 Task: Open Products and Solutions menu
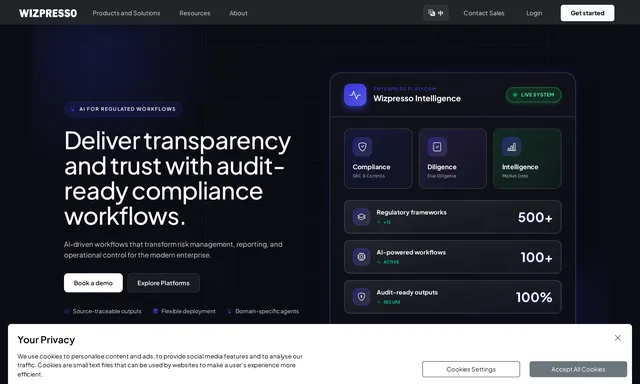click(x=126, y=13)
